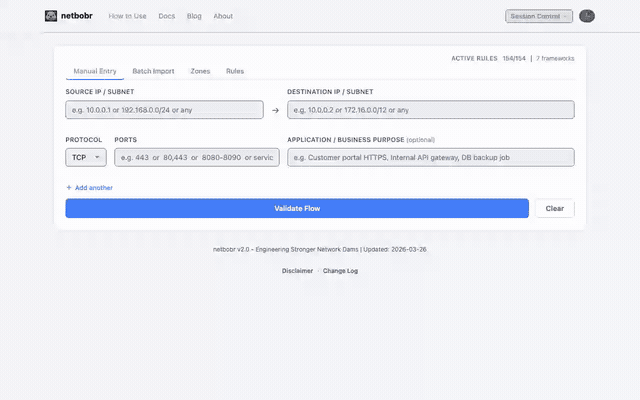Click the netbobr v2.0 footer text
Viewport: 640px width, 400px height.
click(x=320, y=249)
